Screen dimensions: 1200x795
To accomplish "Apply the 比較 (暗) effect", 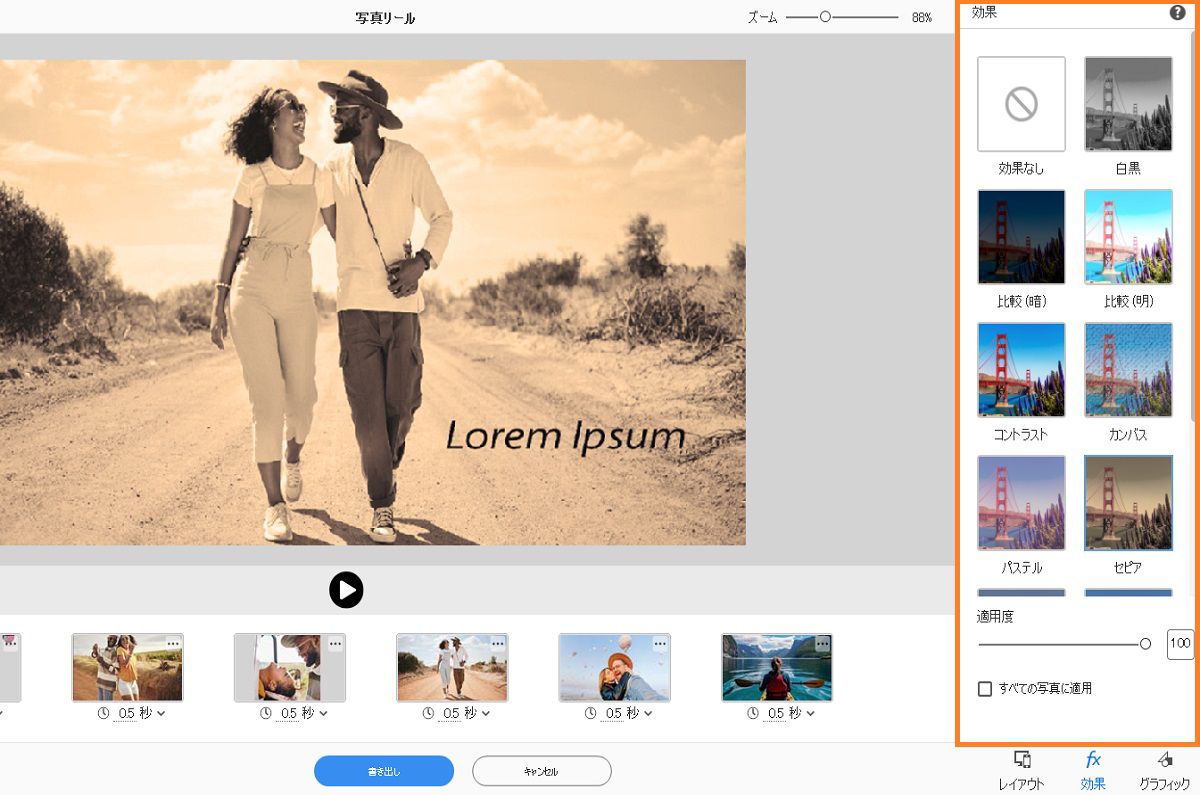I will pos(1021,237).
